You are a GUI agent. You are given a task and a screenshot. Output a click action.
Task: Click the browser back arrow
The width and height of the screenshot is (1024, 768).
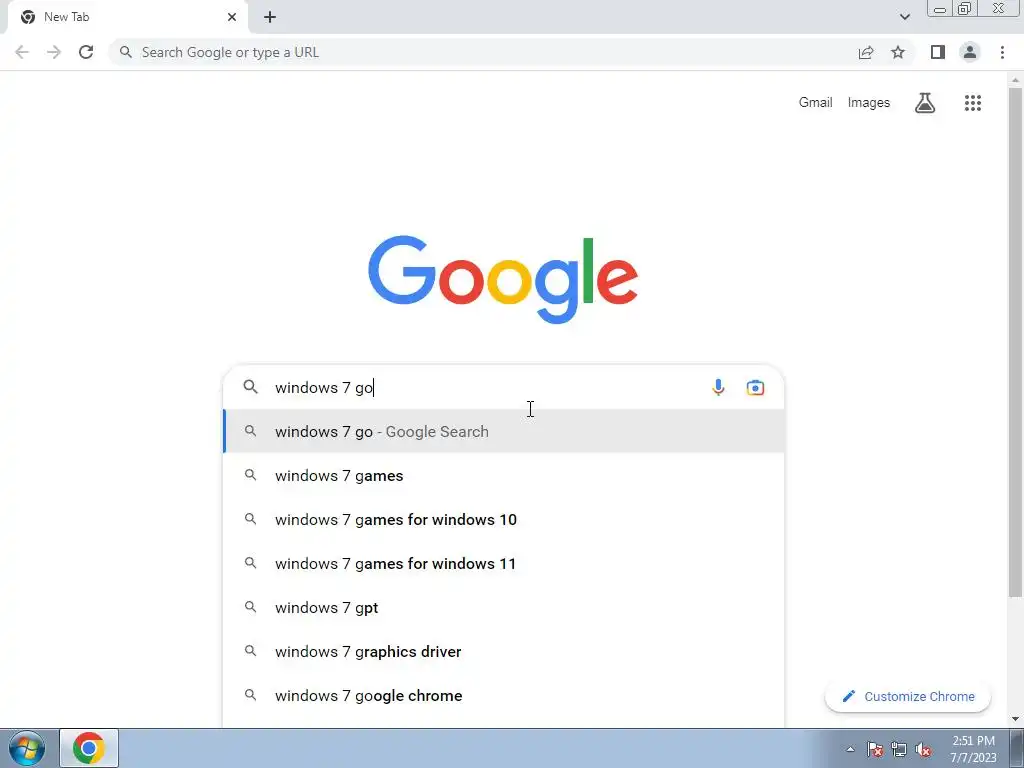pos(22,52)
